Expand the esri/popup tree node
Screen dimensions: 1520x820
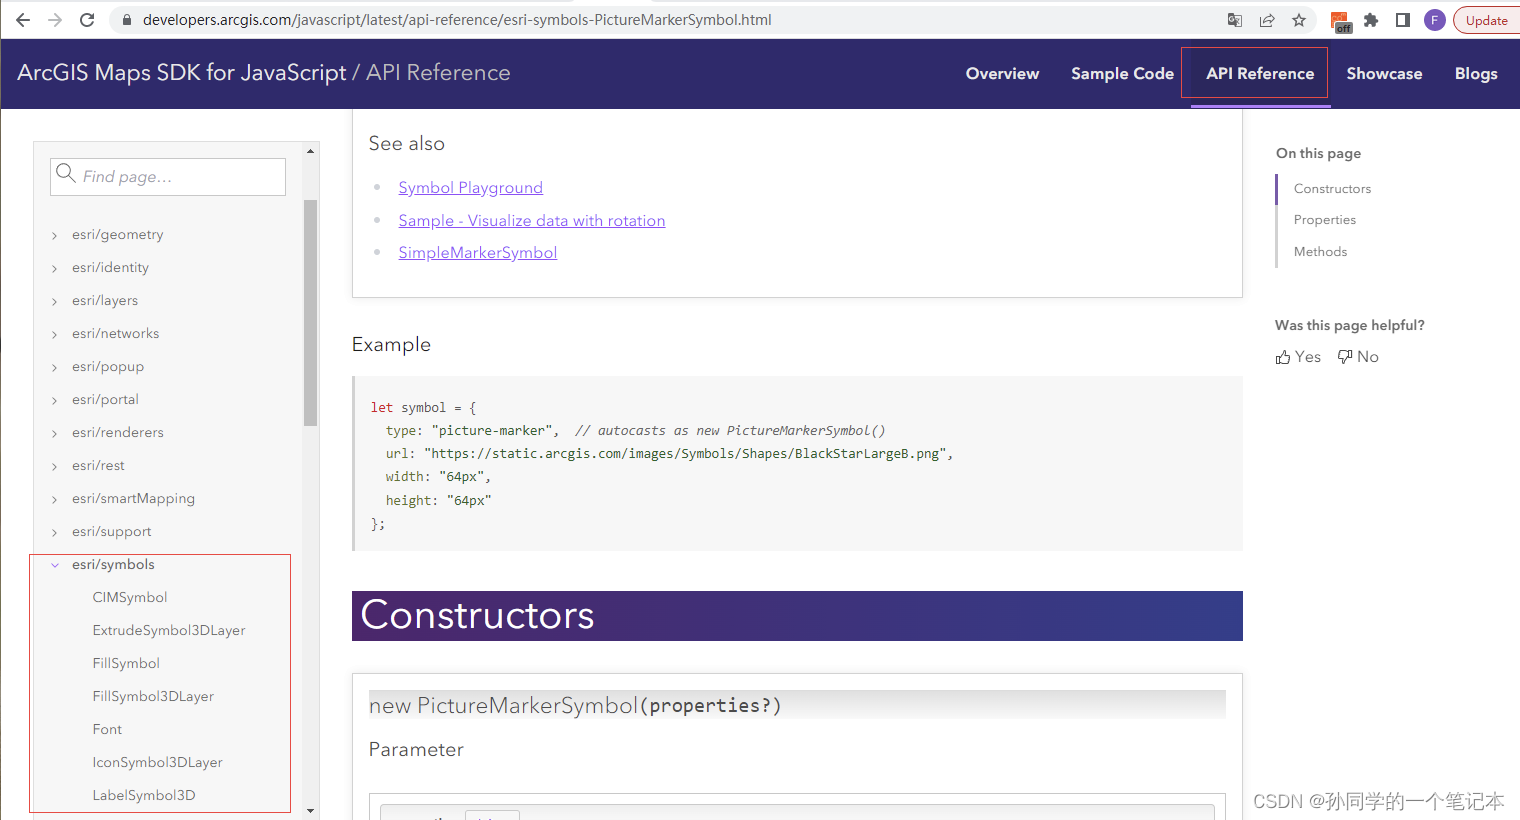click(54, 368)
